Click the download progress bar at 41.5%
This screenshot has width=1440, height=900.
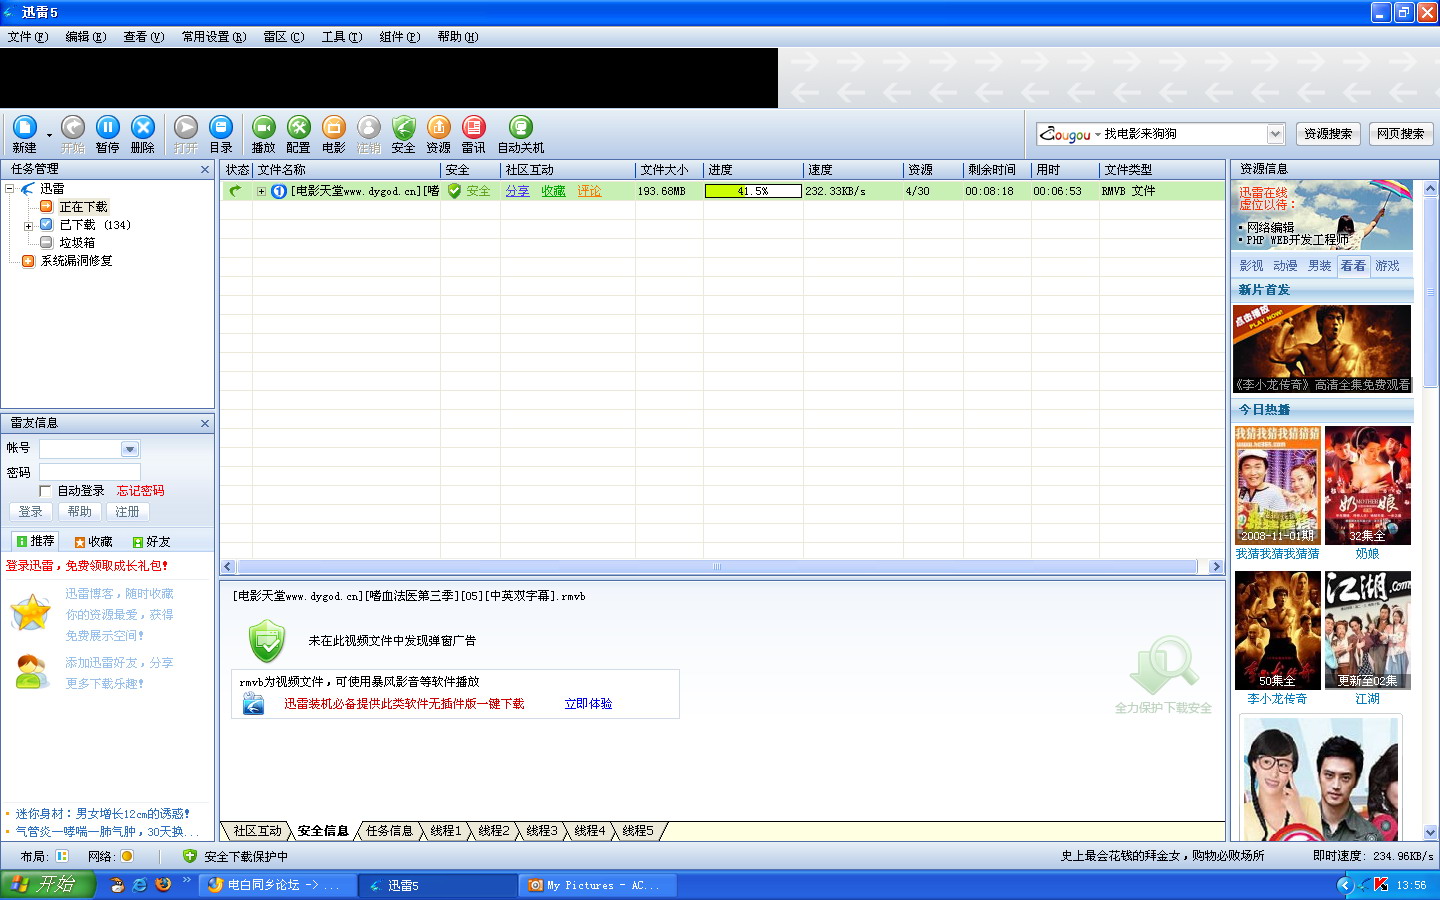pyautogui.click(x=753, y=191)
